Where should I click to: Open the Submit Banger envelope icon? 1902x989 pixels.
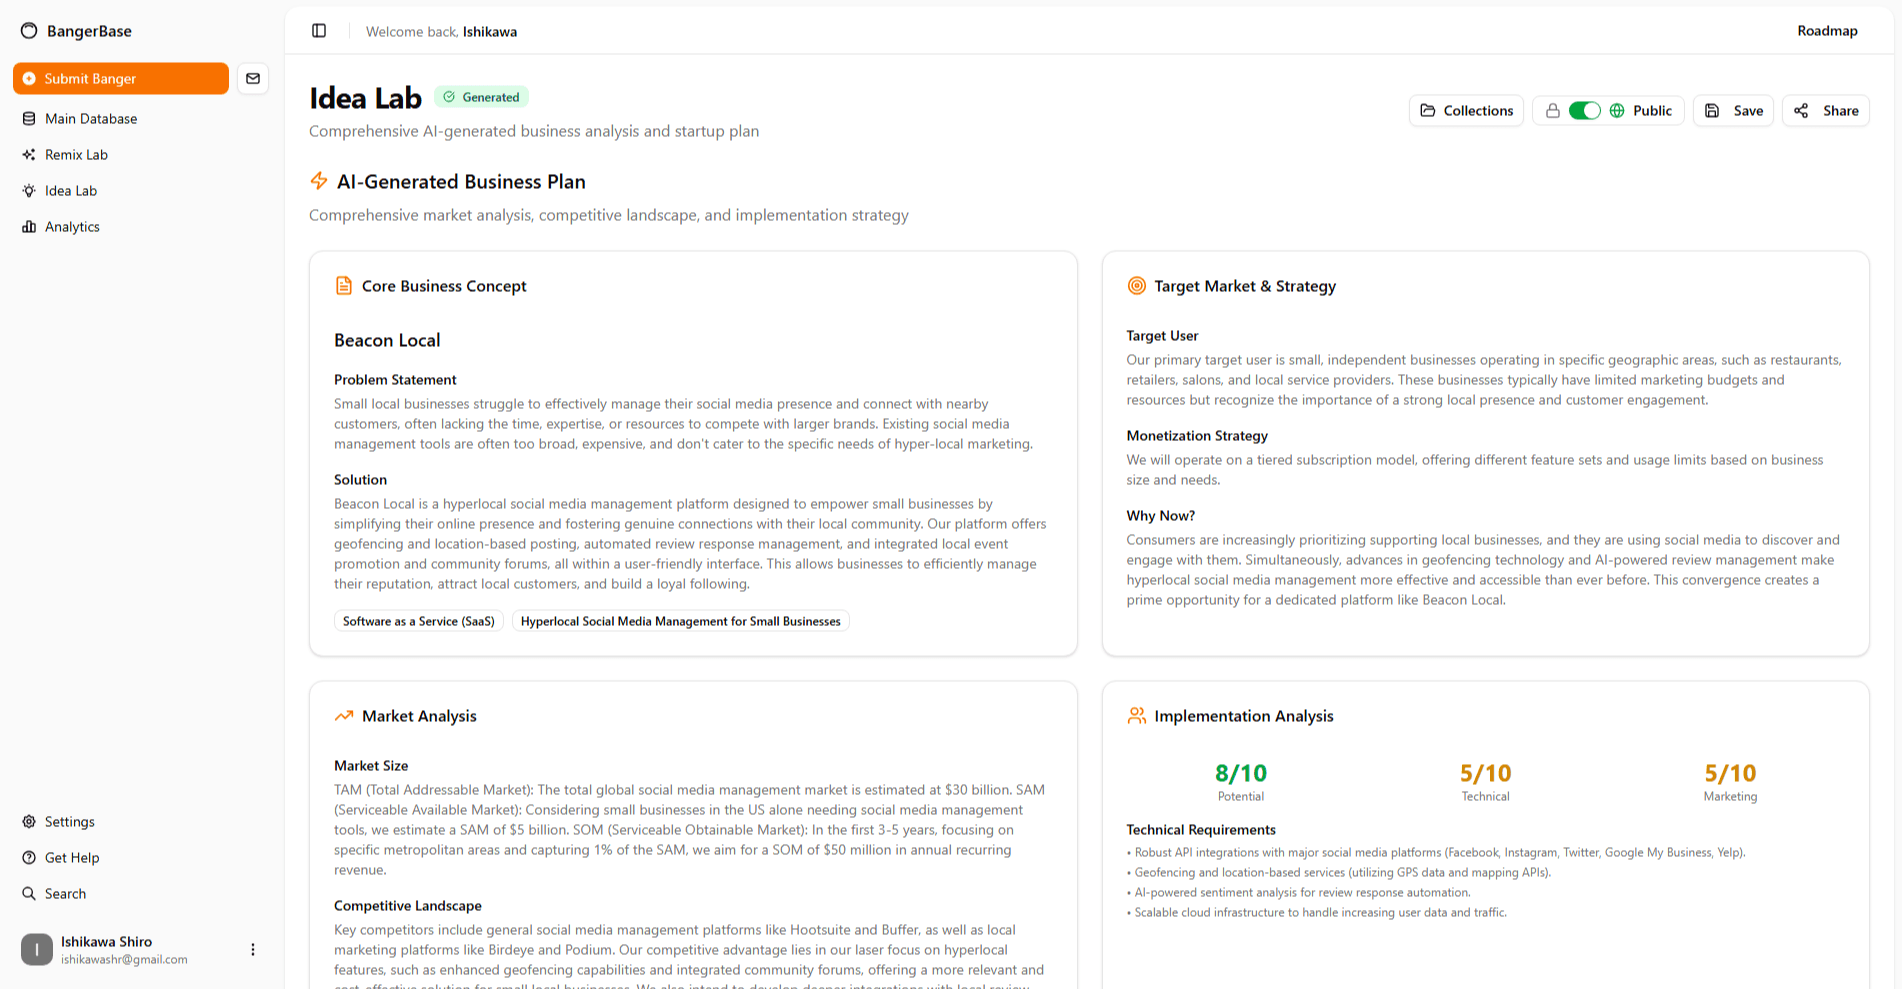[252, 78]
